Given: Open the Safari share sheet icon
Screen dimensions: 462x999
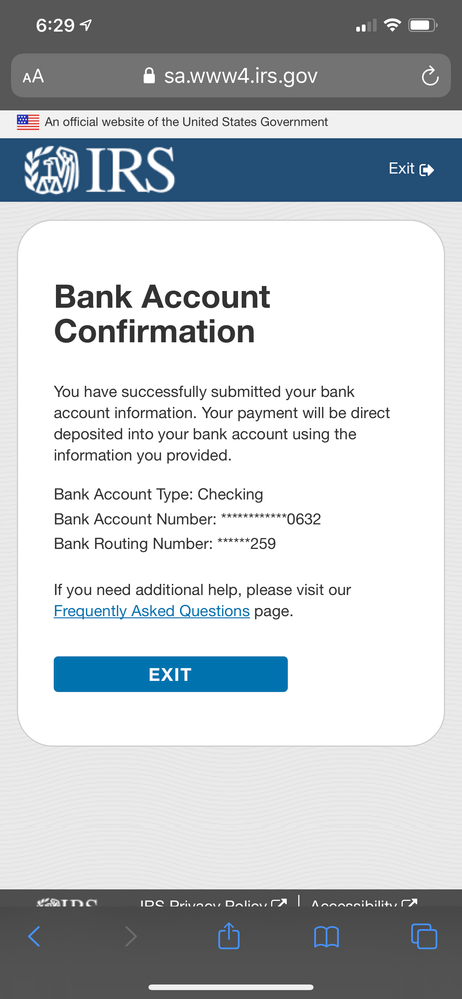Looking at the screenshot, I should point(229,935).
